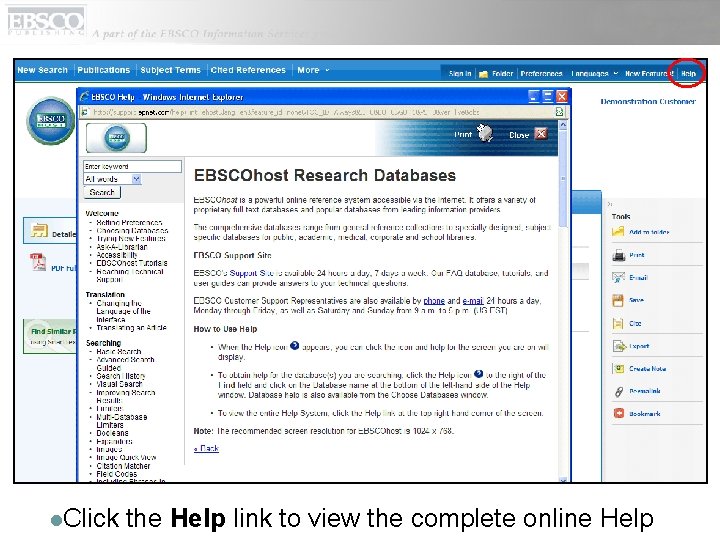Image resolution: width=720 pixels, height=540 pixels.
Task: Click the printer icon in Help window
Action: click(485, 133)
